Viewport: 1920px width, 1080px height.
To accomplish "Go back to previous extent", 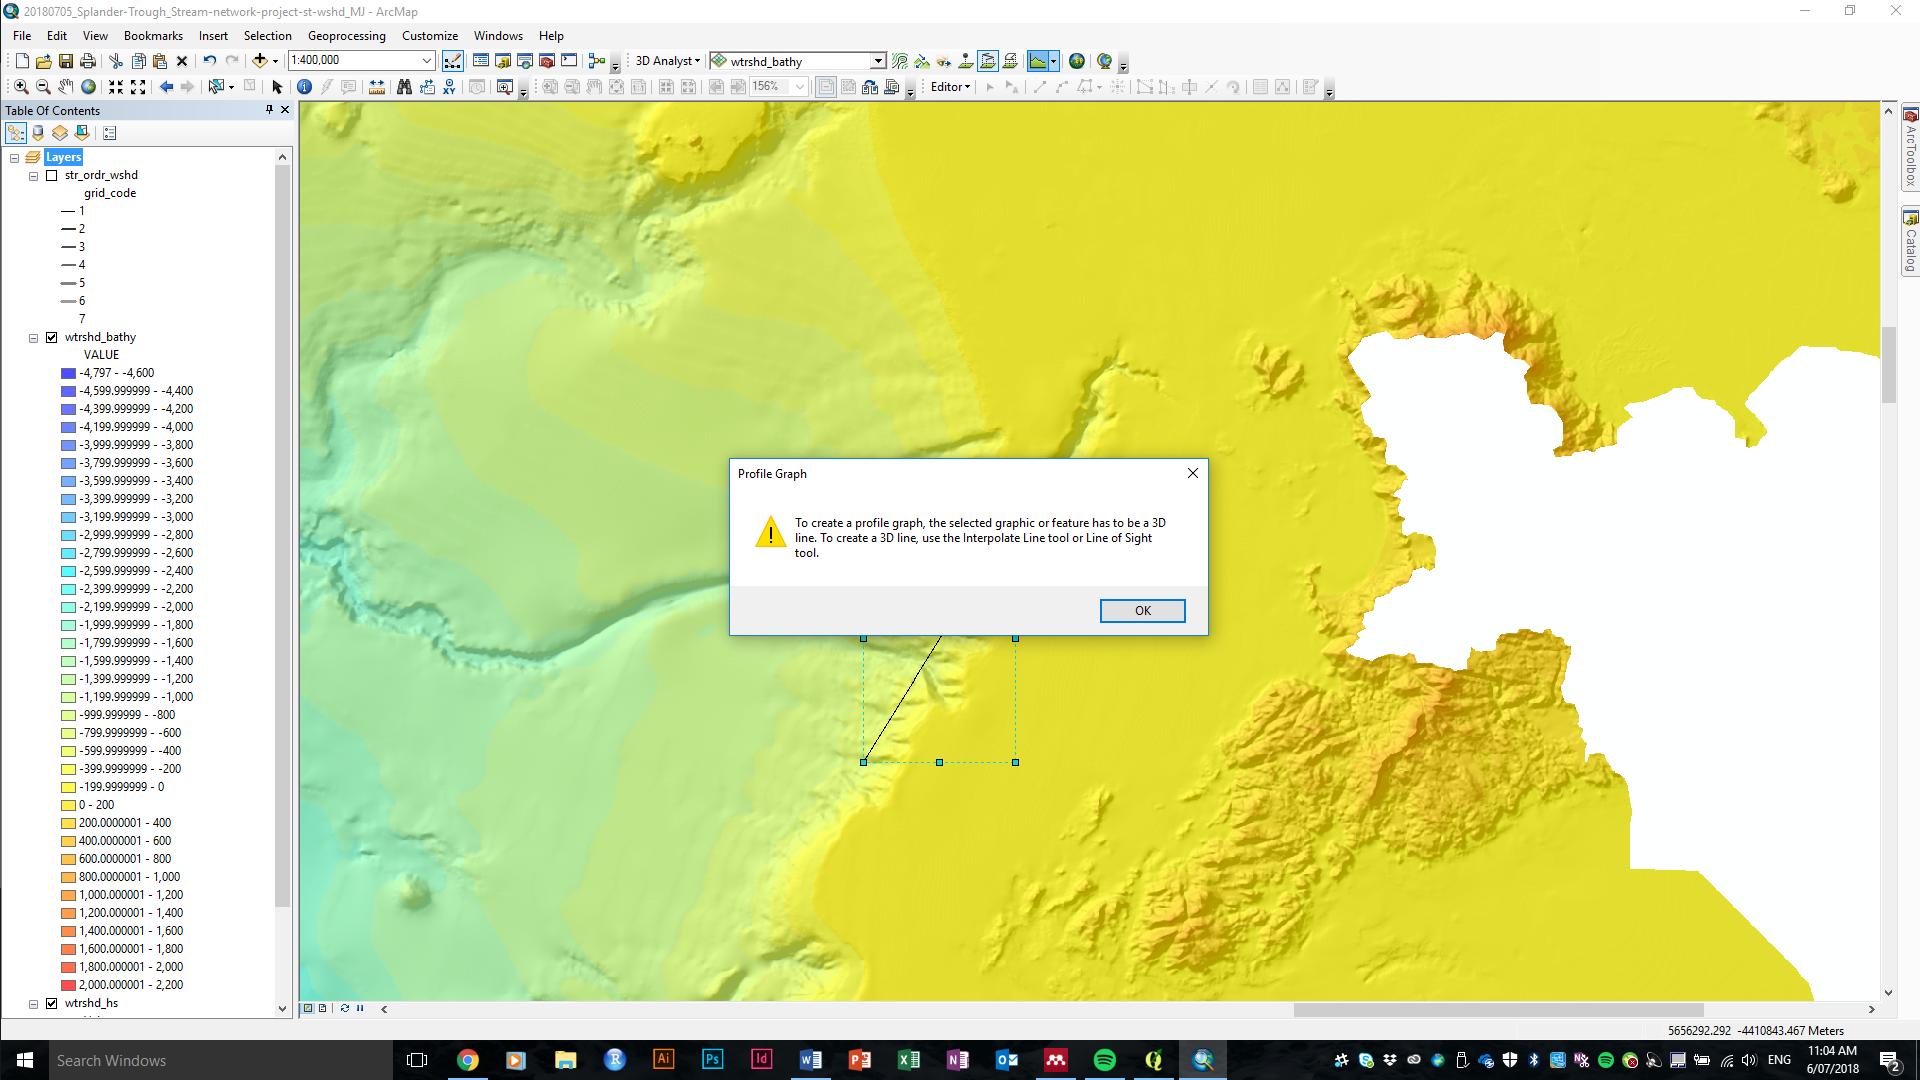I will [x=166, y=87].
